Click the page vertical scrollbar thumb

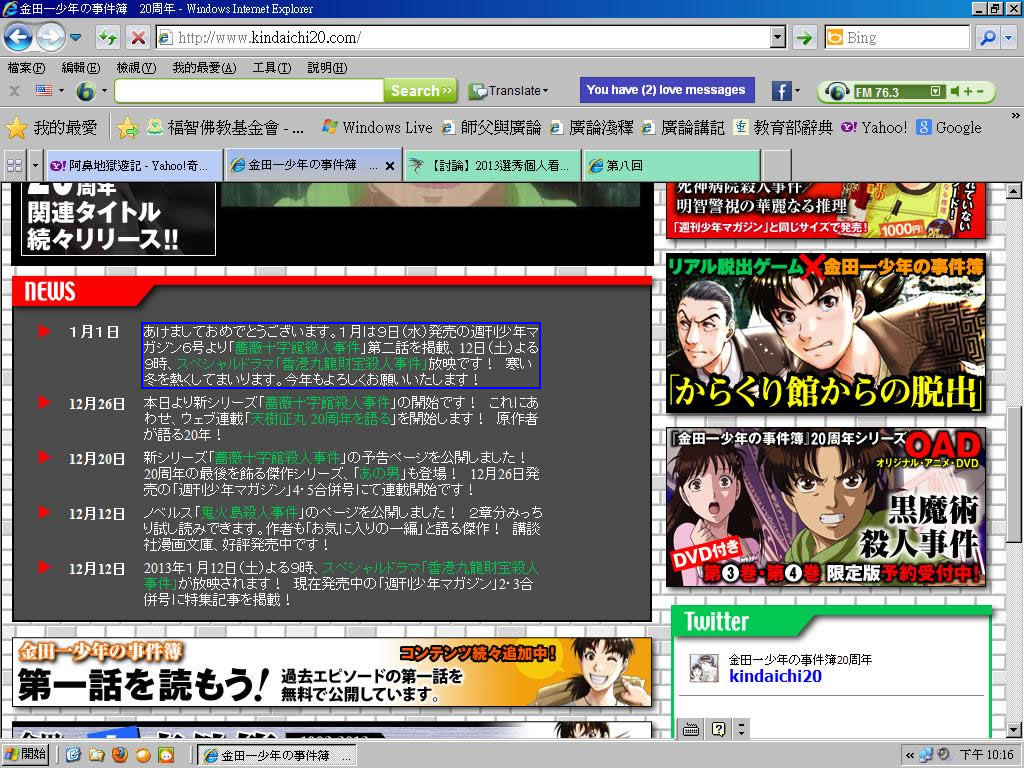(1014, 474)
